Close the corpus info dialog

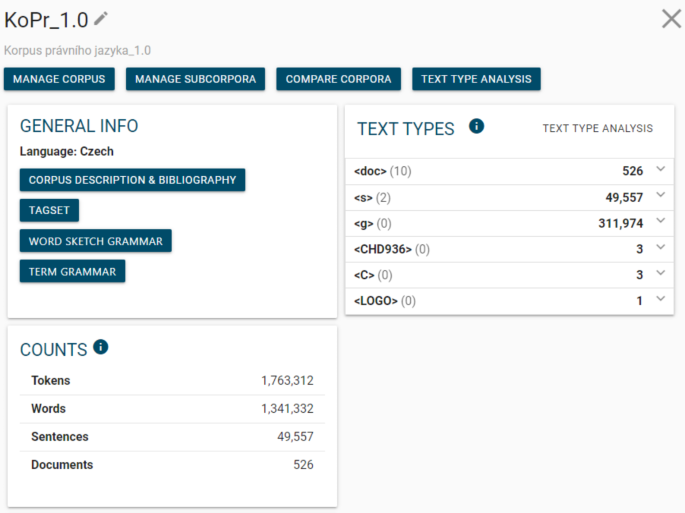tap(671, 18)
